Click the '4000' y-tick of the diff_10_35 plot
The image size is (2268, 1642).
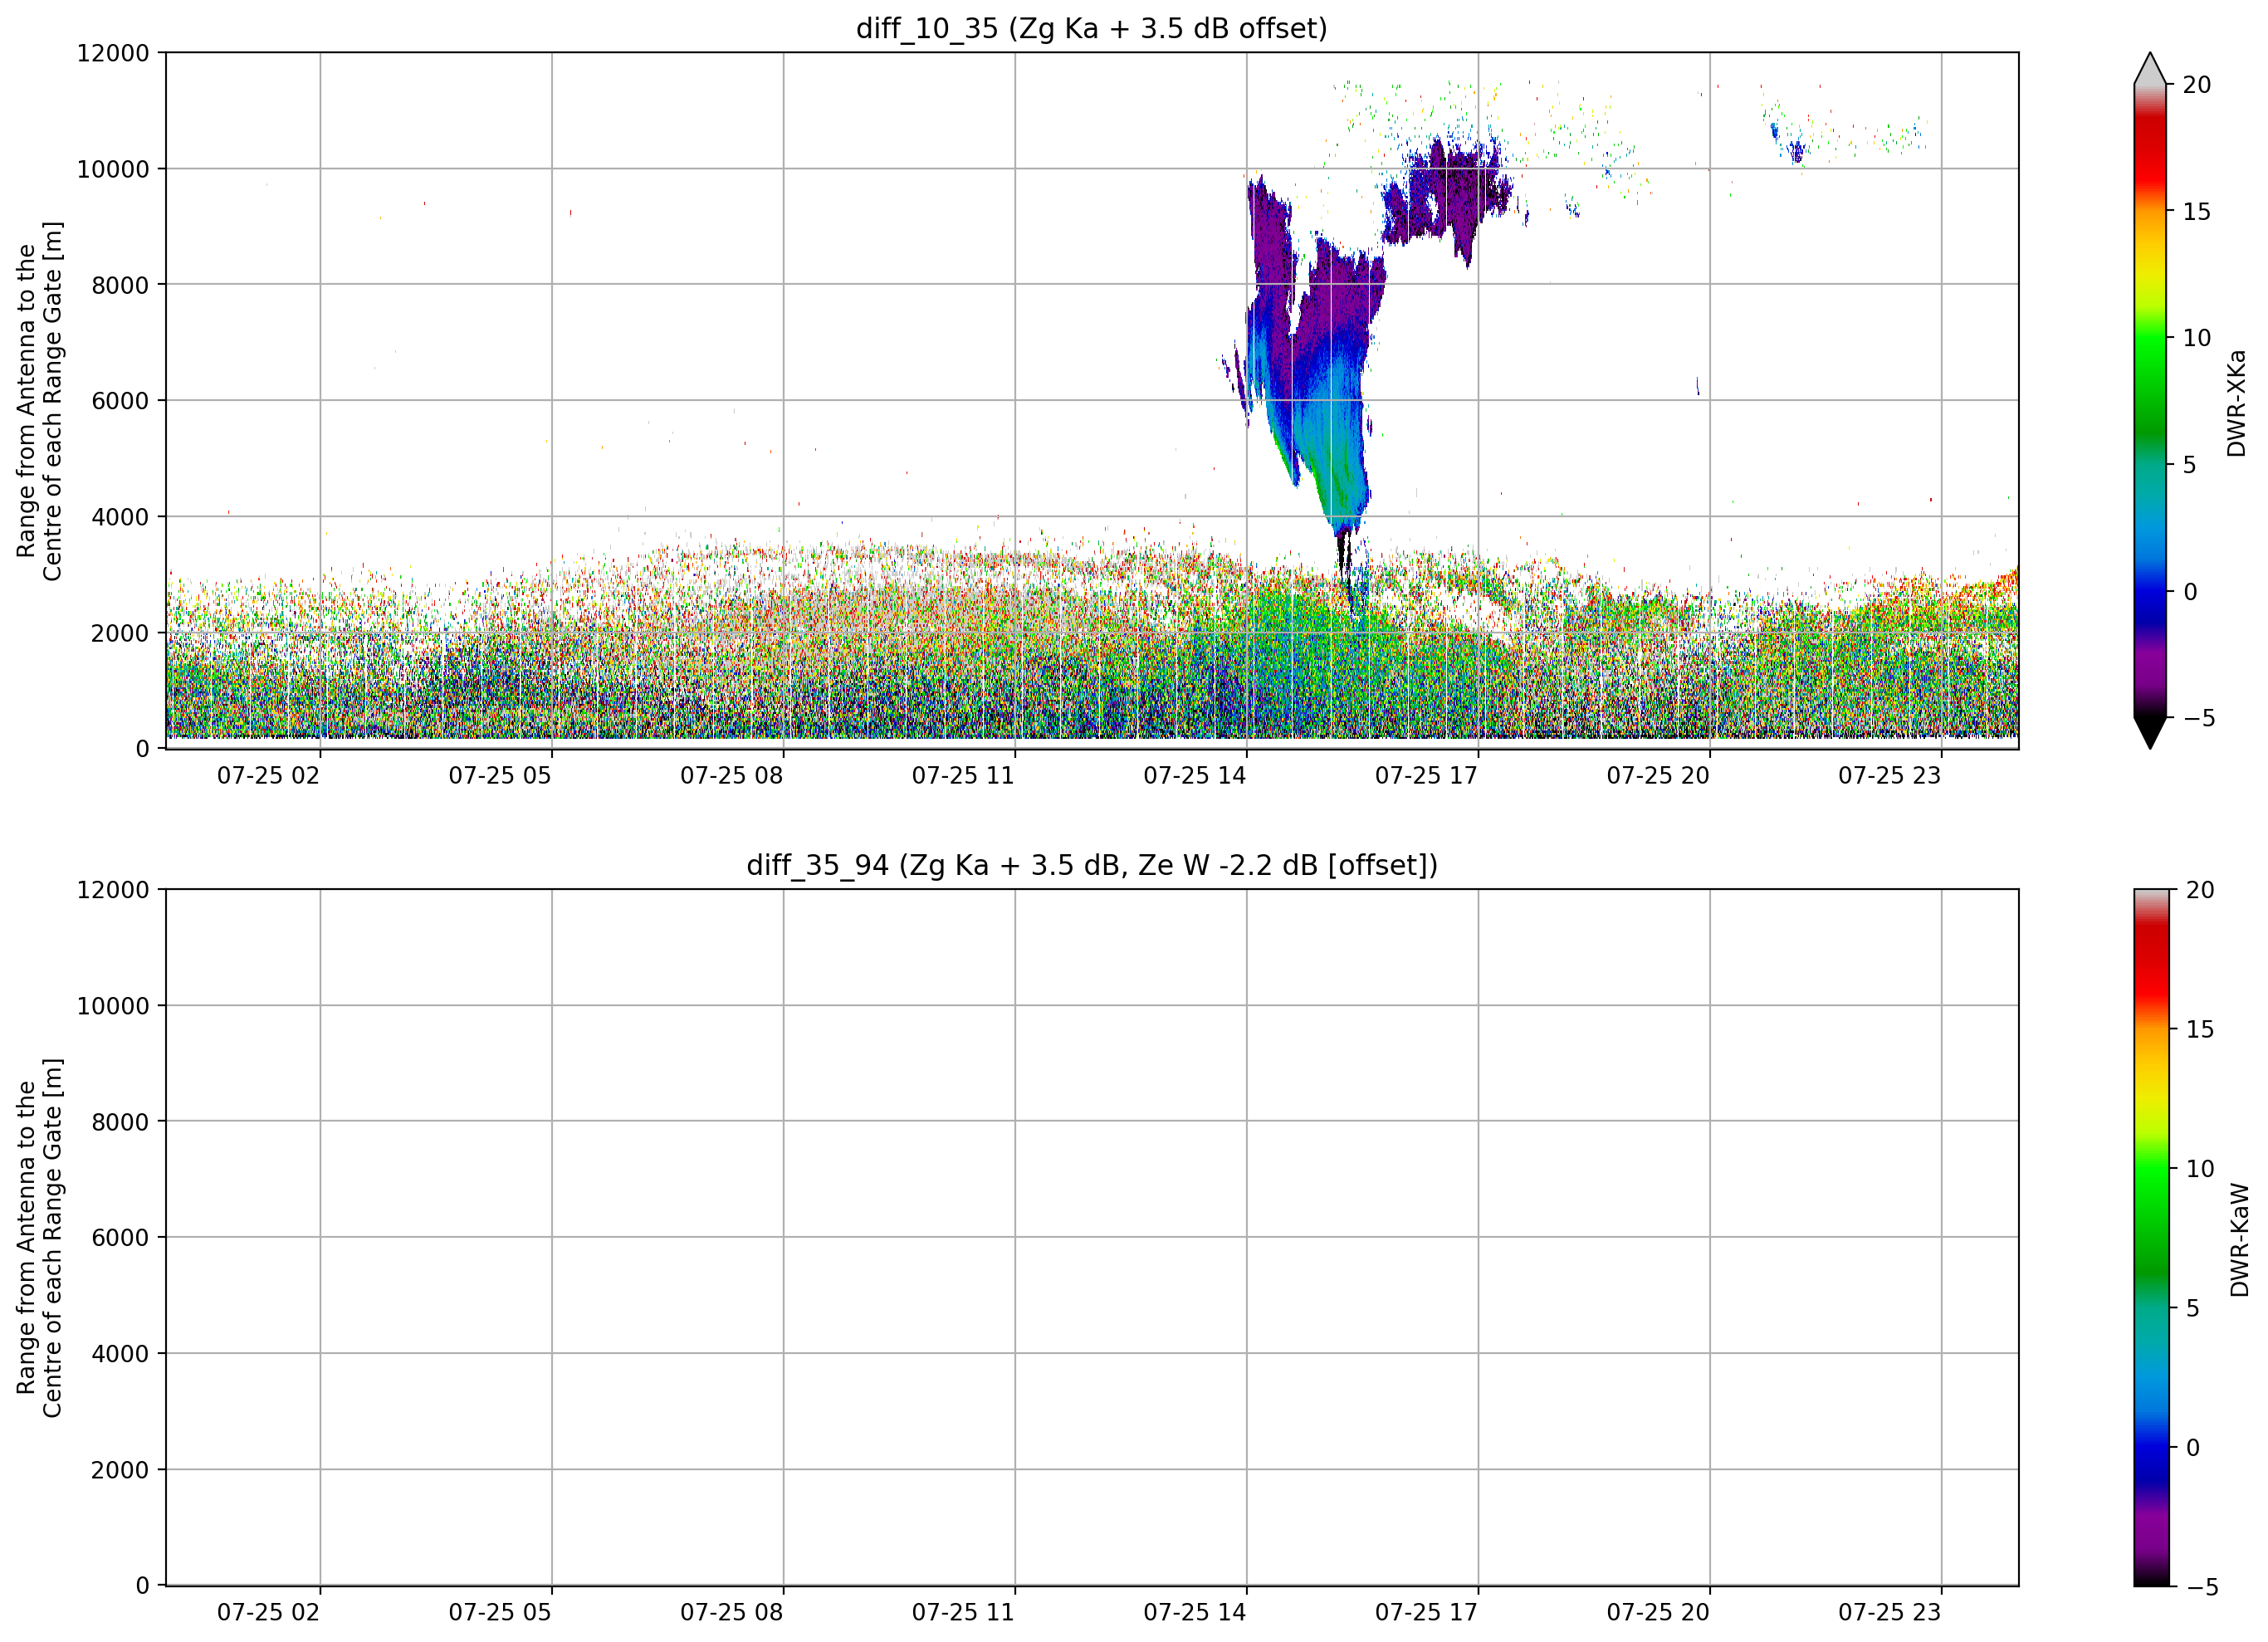[120, 517]
